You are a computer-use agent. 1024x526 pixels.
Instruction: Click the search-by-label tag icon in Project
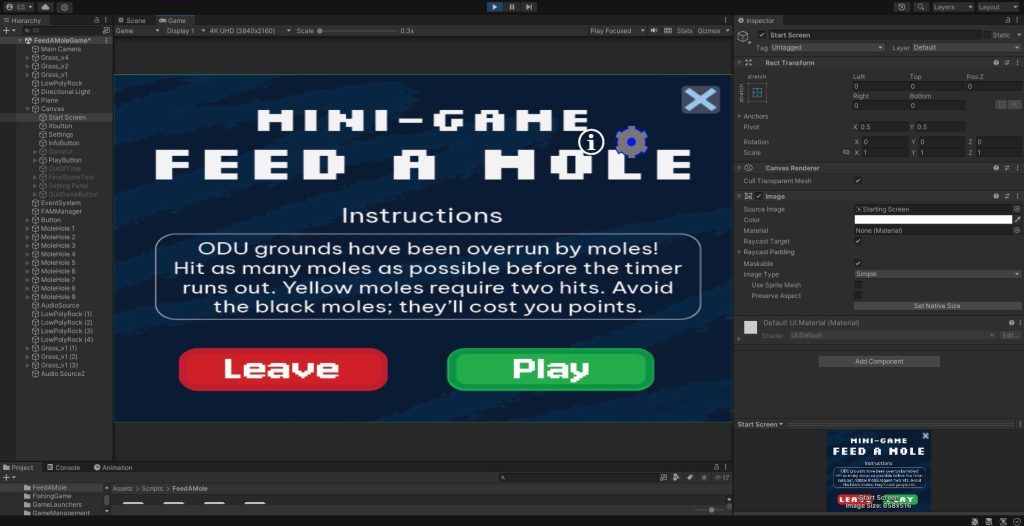coord(690,478)
